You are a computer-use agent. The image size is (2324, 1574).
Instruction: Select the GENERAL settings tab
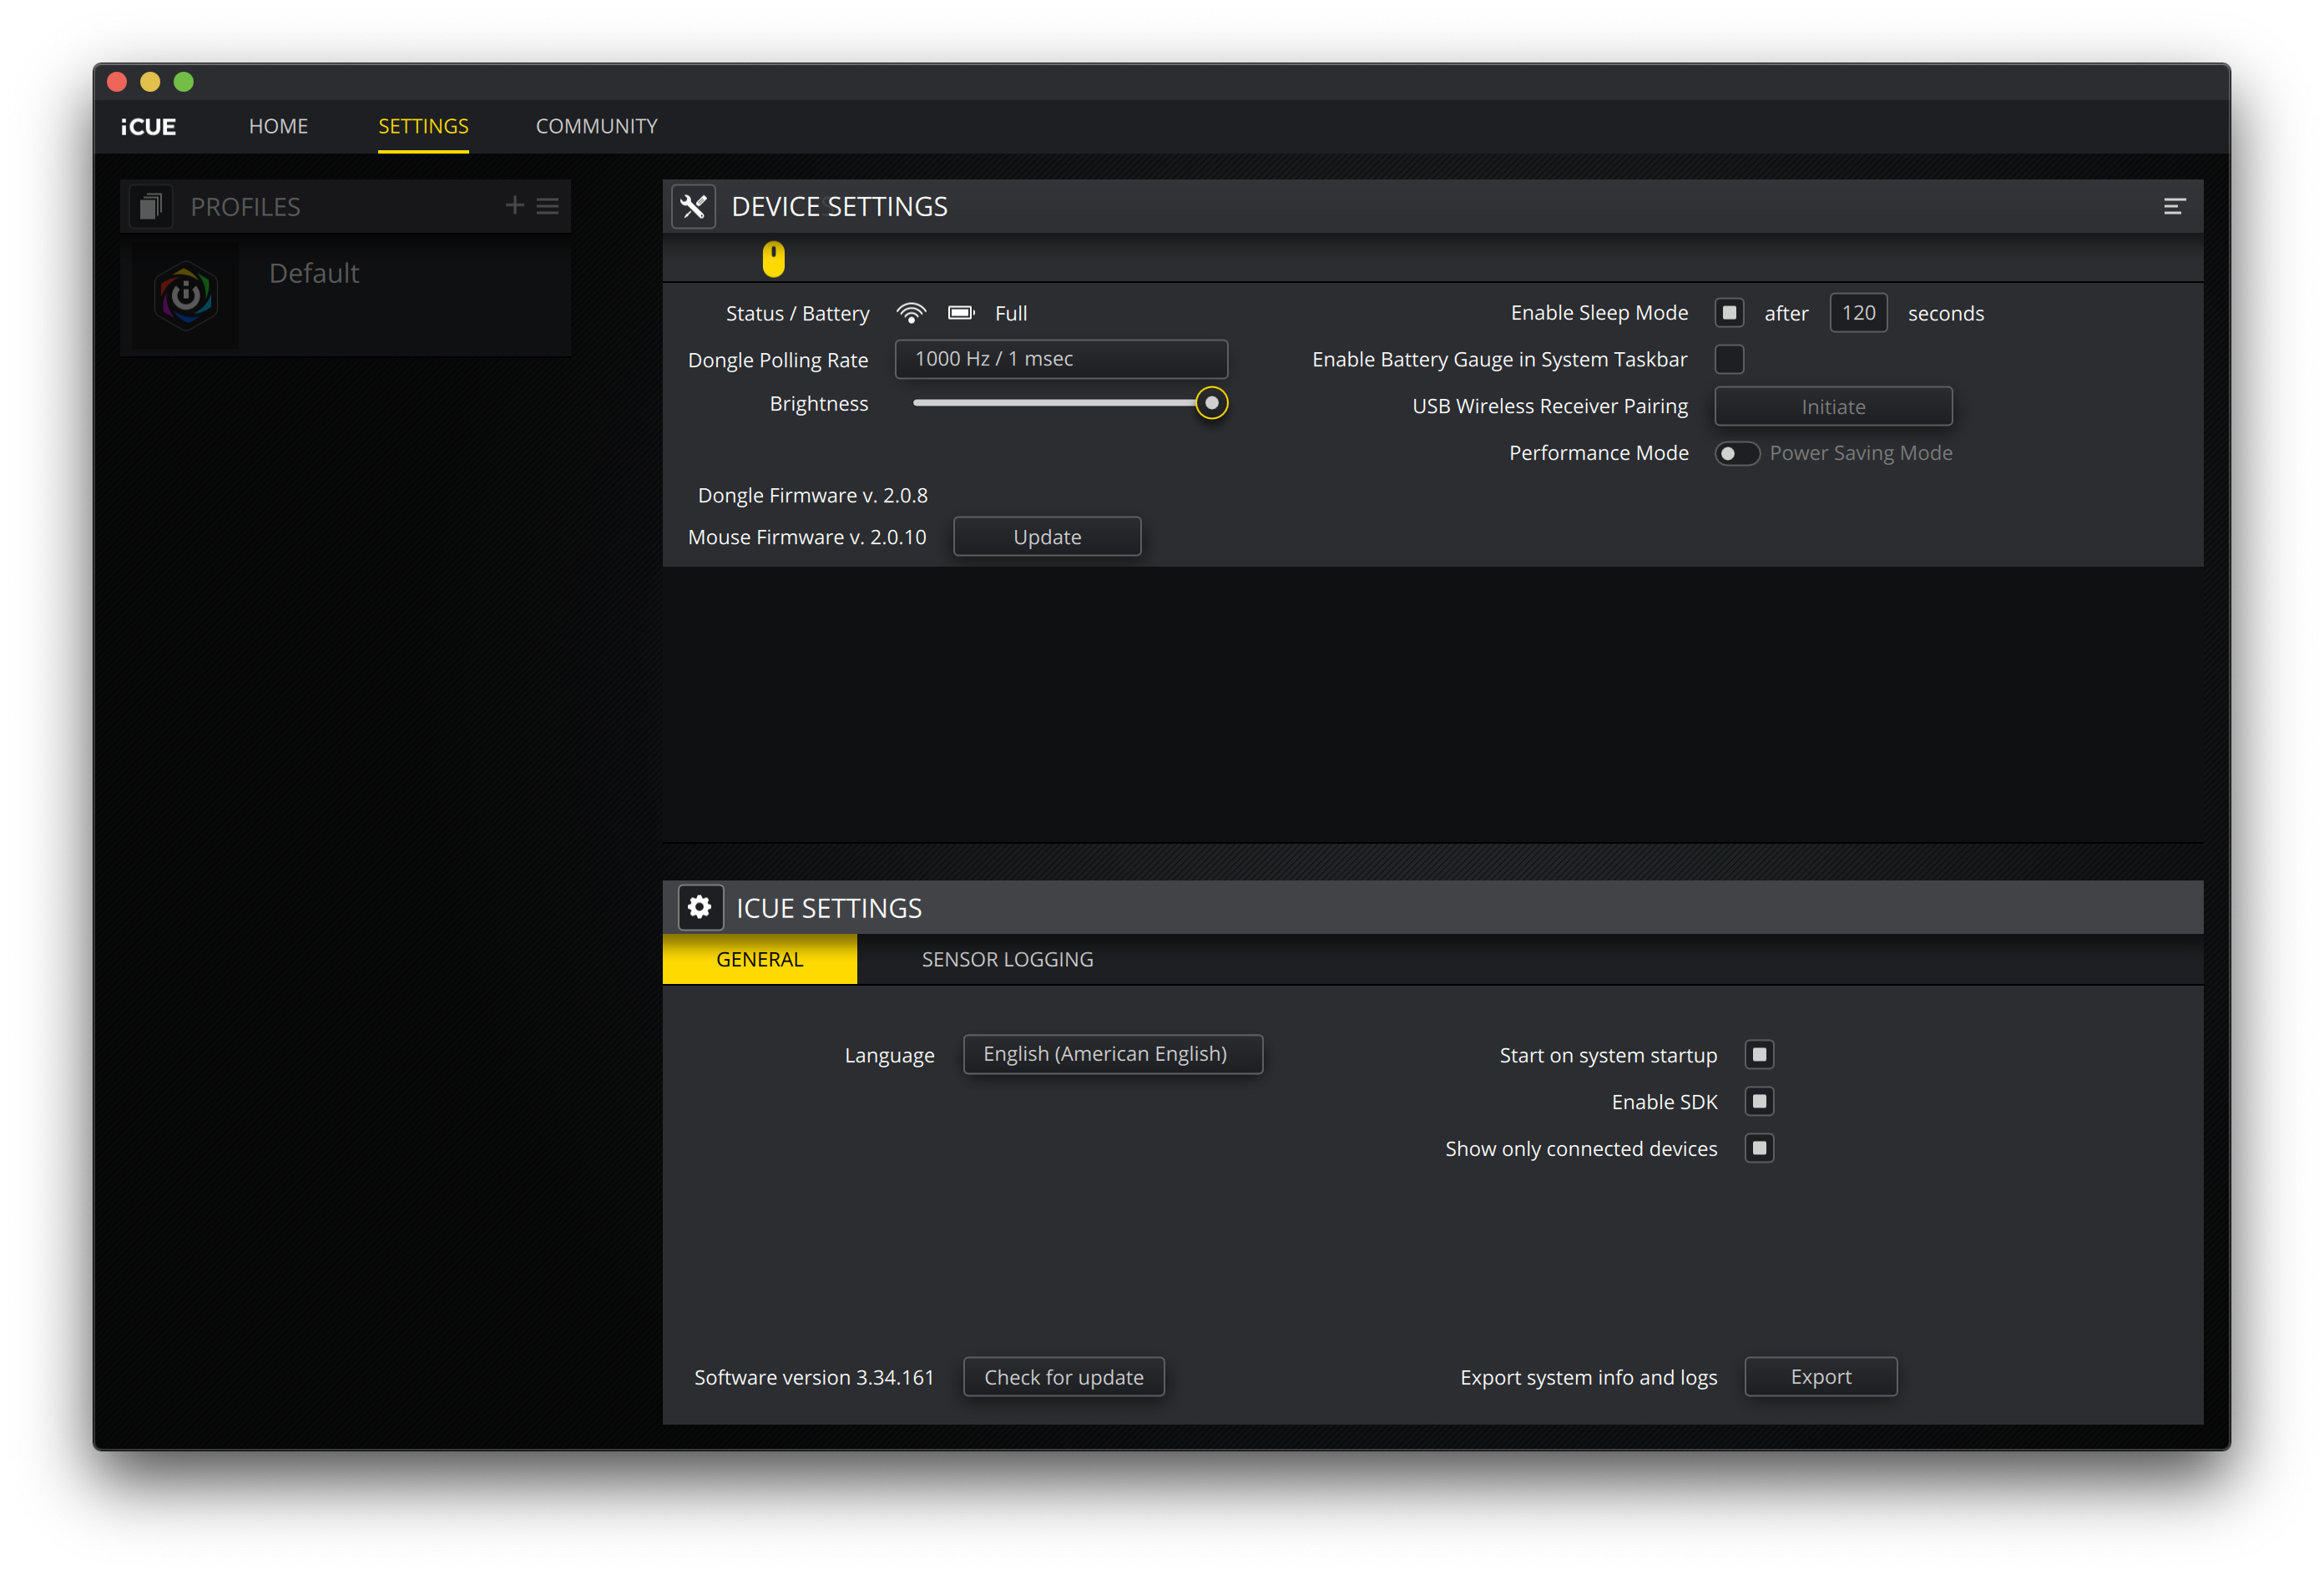(760, 959)
